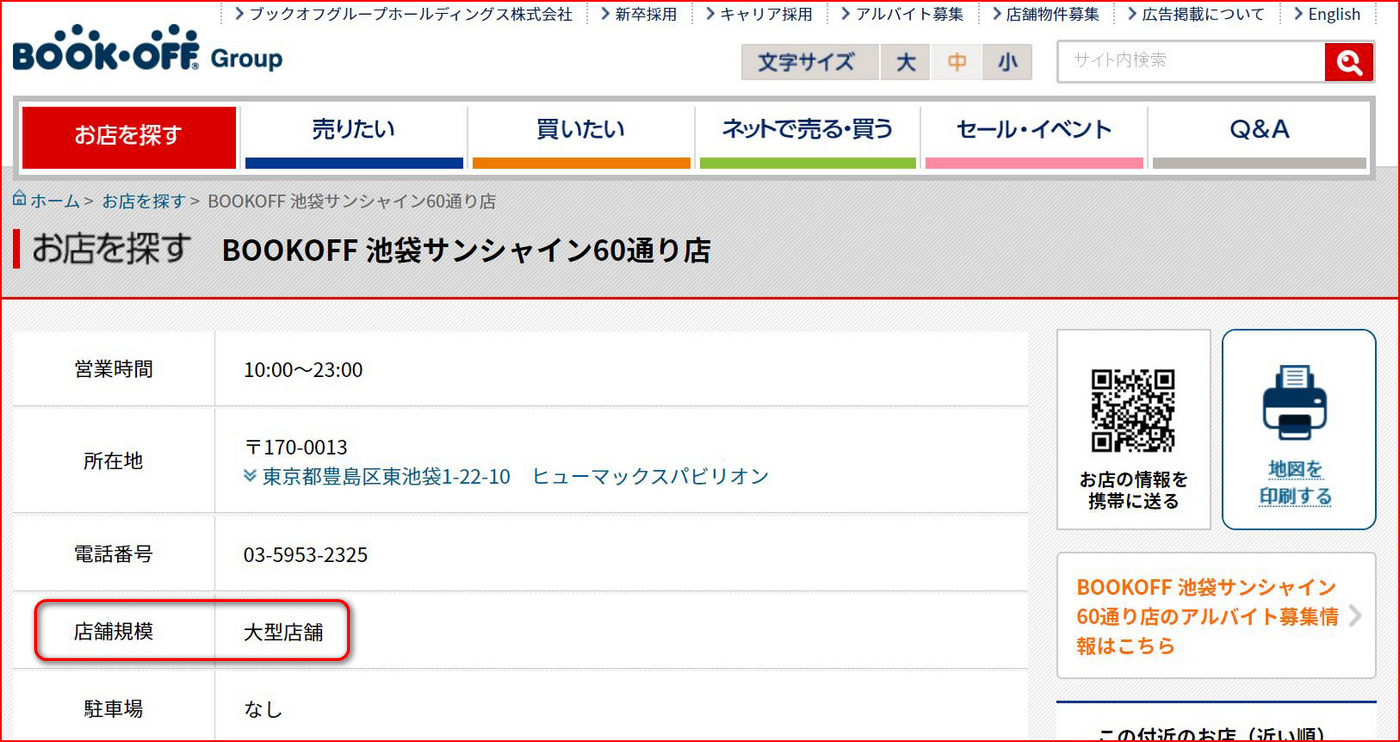The height and width of the screenshot is (742, 1400).
Task: Open the 買いたい navigation tab
Action: [x=581, y=137]
